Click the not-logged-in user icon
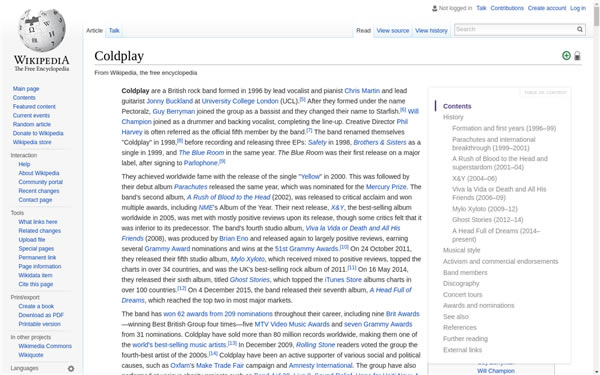The height and width of the screenshot is (375, 600). point(434,8)
